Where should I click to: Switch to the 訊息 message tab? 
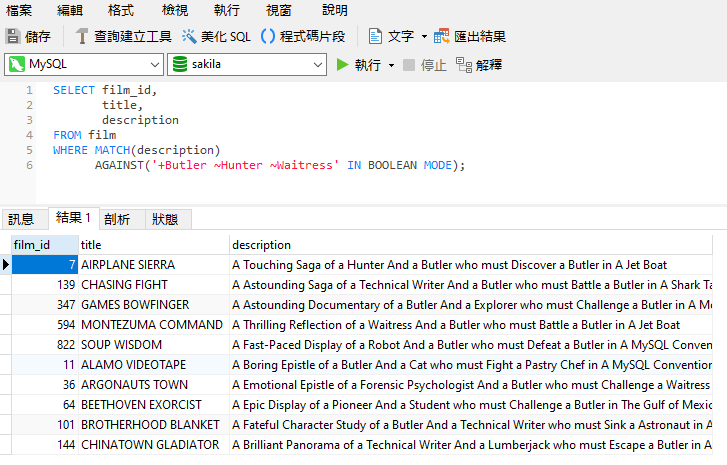click(21, 219)
